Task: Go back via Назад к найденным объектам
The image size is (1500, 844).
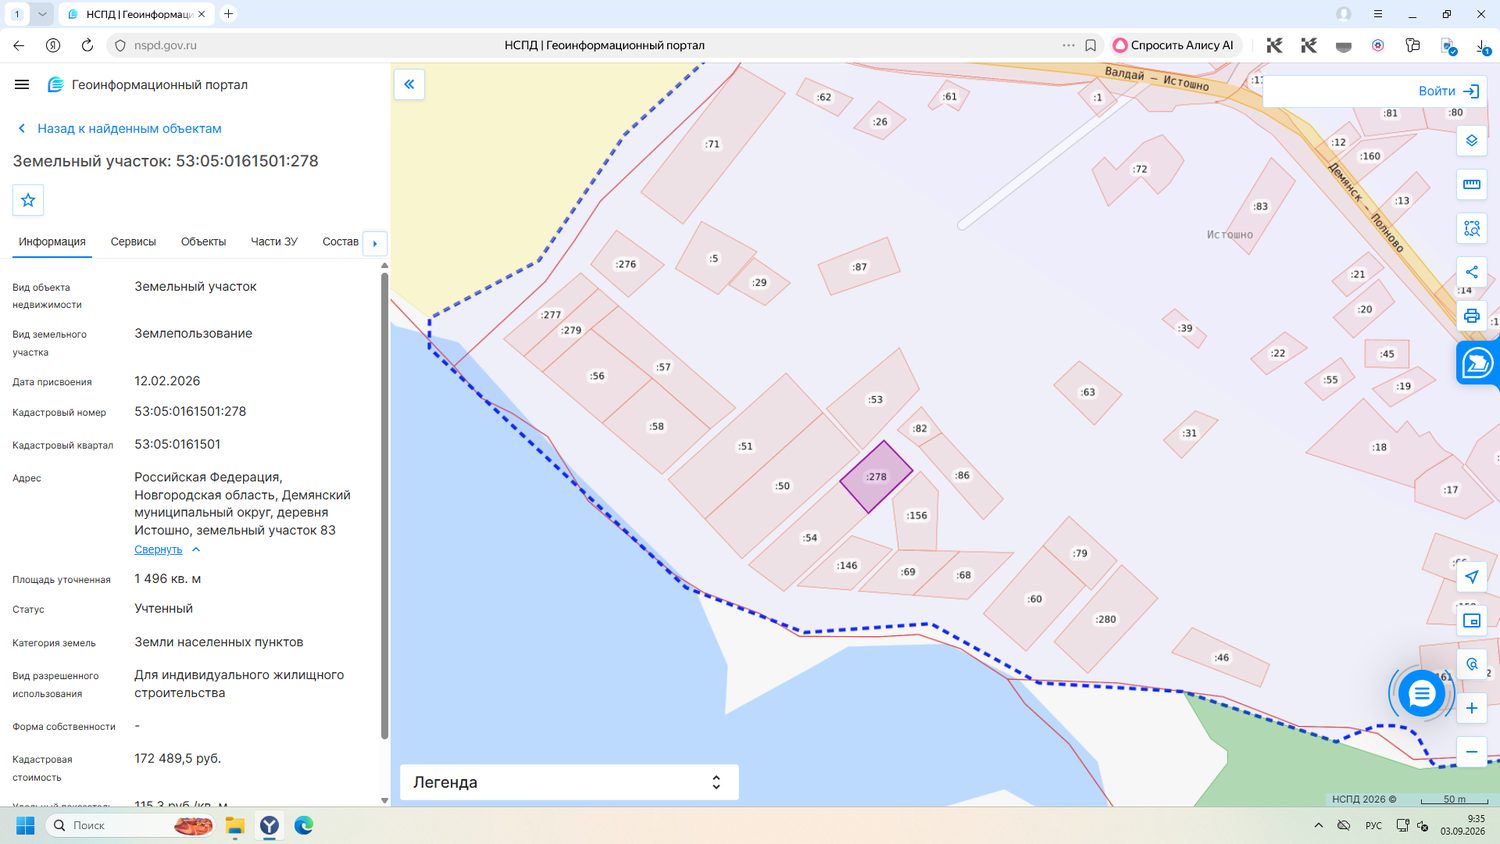Action: pyautogui.click(x=120, y=128)
